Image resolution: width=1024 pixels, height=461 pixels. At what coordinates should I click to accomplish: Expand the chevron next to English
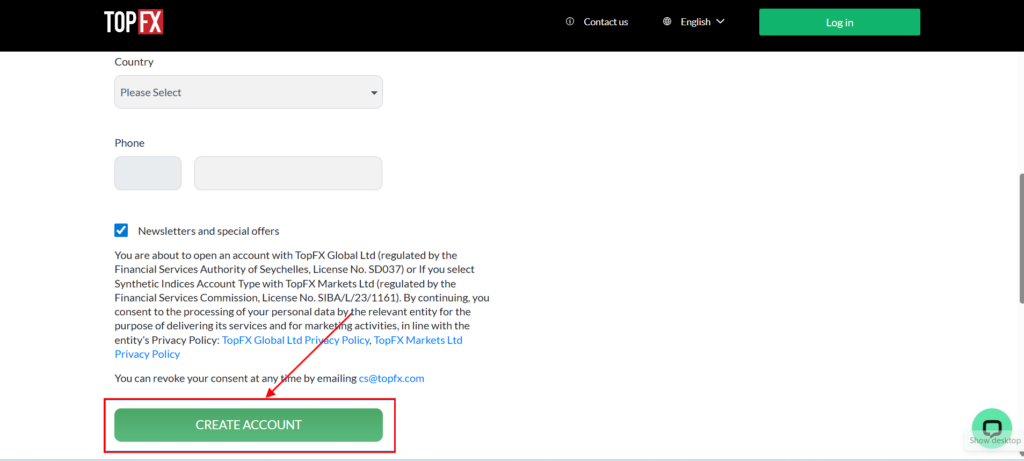(x=720, y=22)
